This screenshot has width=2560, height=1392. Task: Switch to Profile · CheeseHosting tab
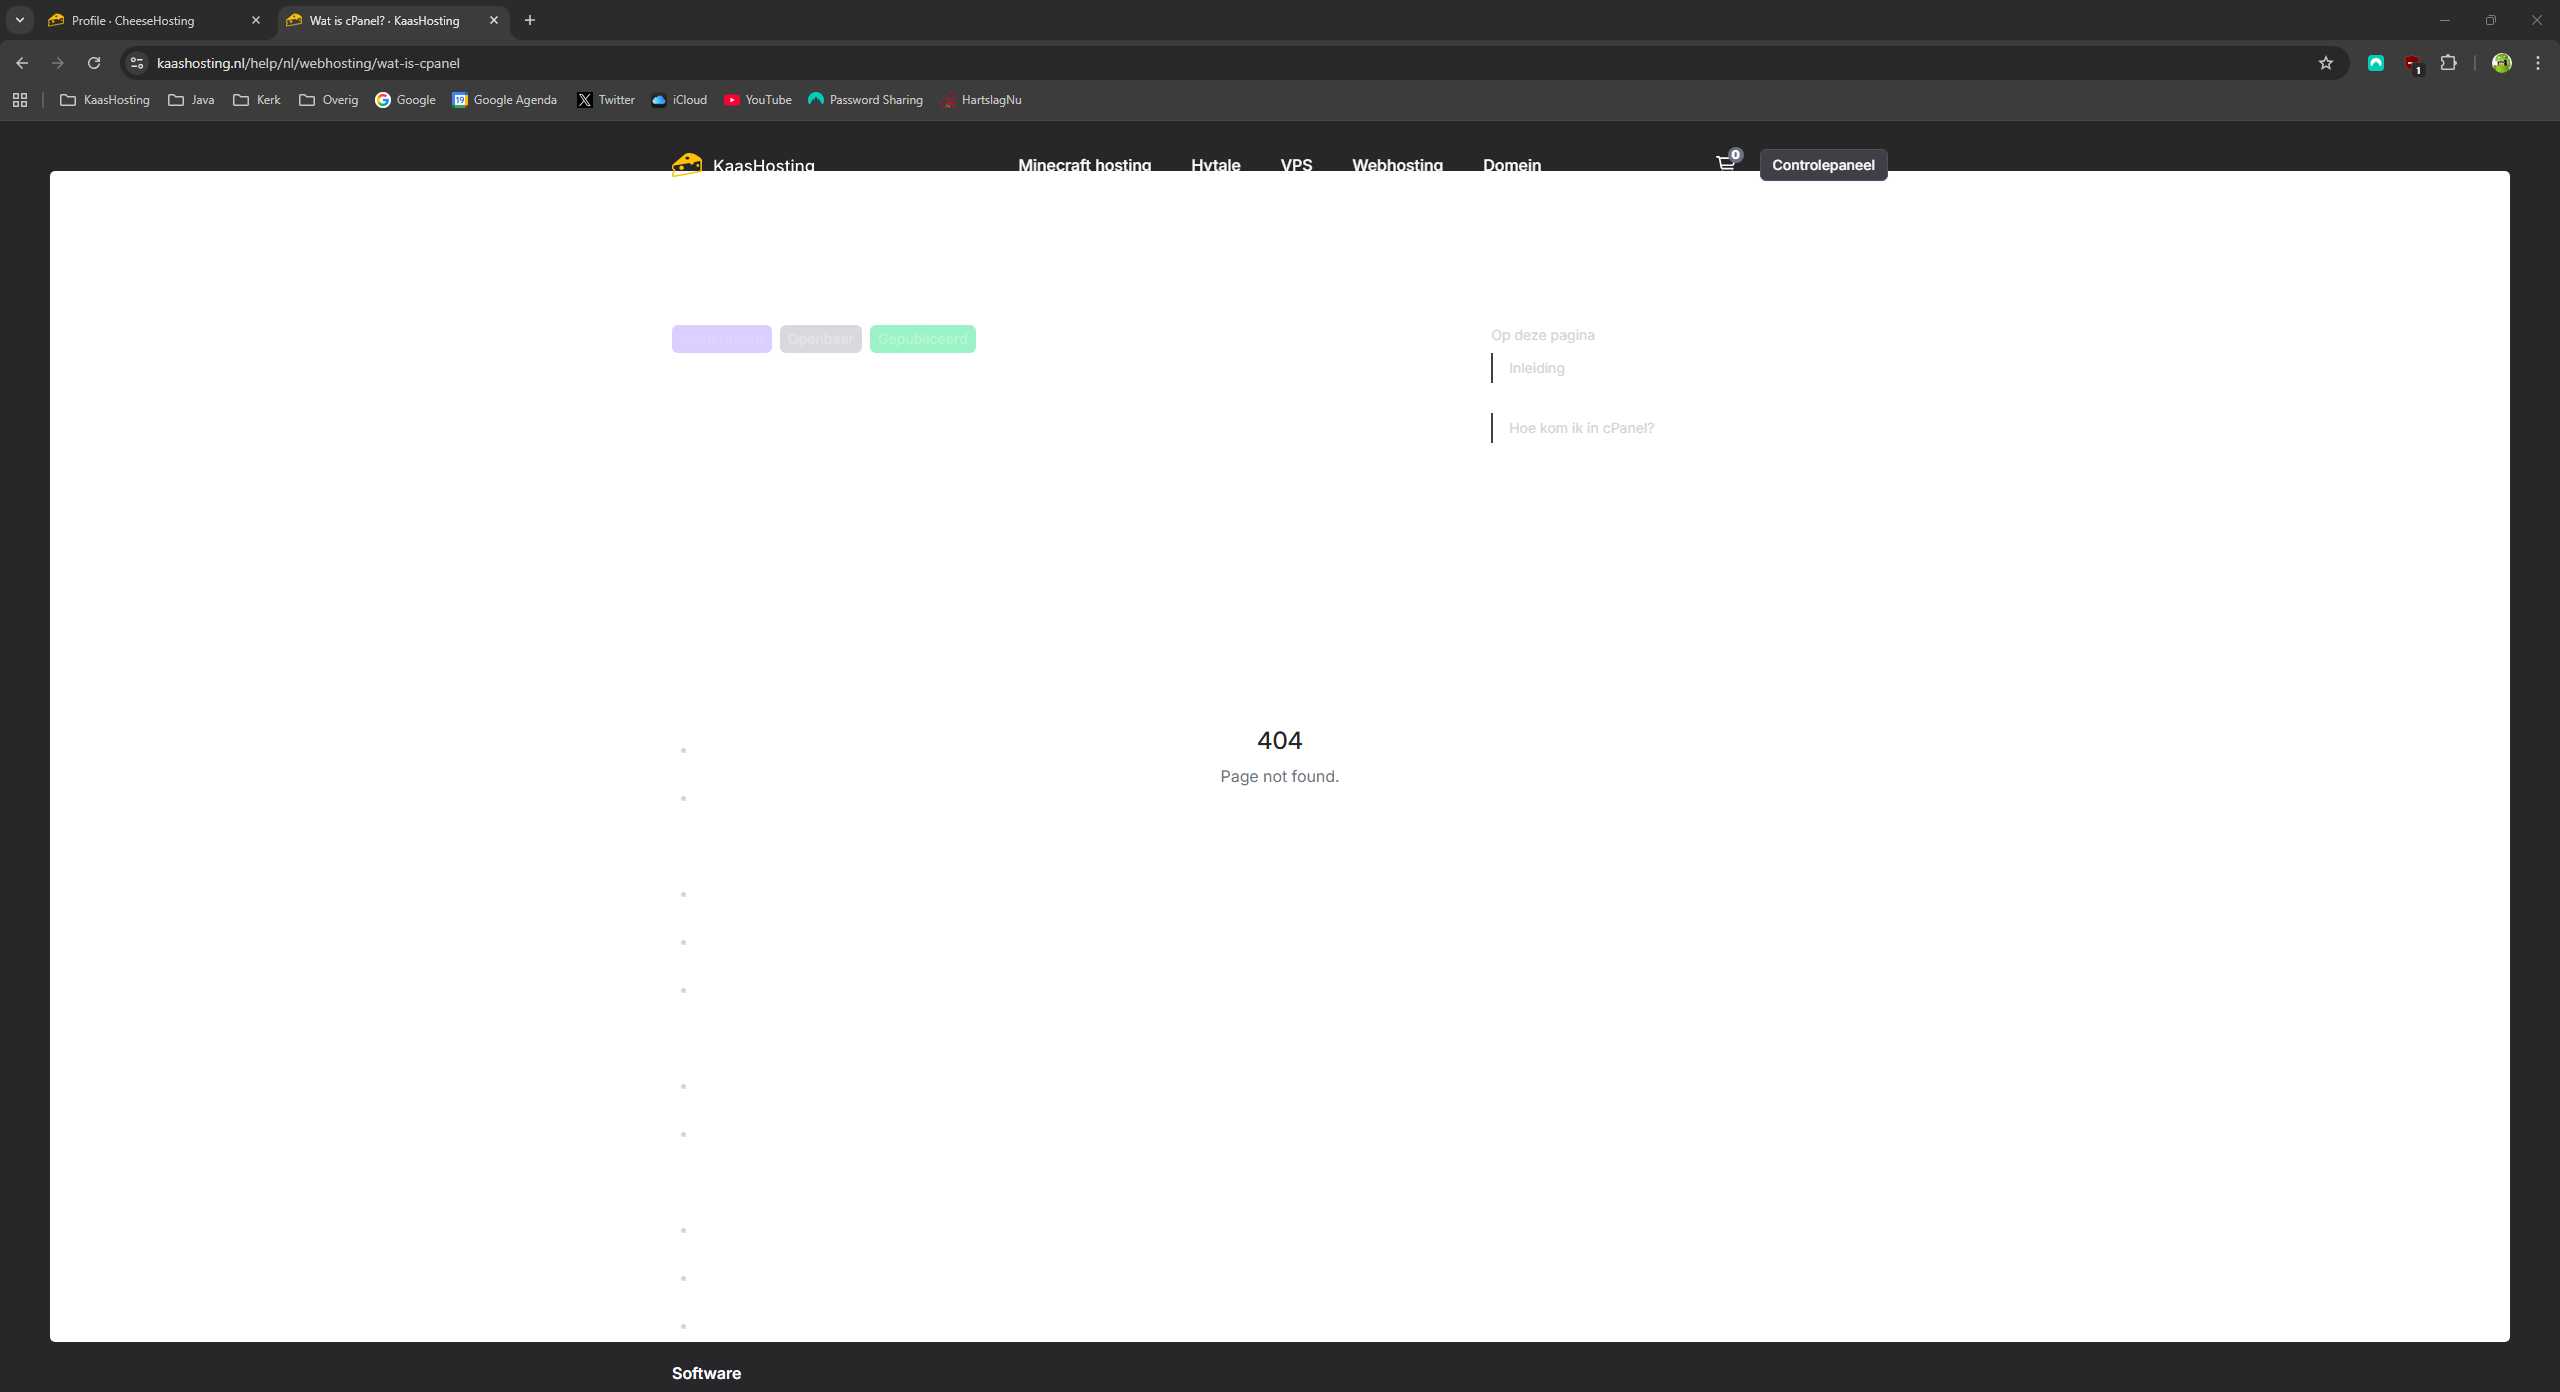pyautogui.click(x=150, y=20)
